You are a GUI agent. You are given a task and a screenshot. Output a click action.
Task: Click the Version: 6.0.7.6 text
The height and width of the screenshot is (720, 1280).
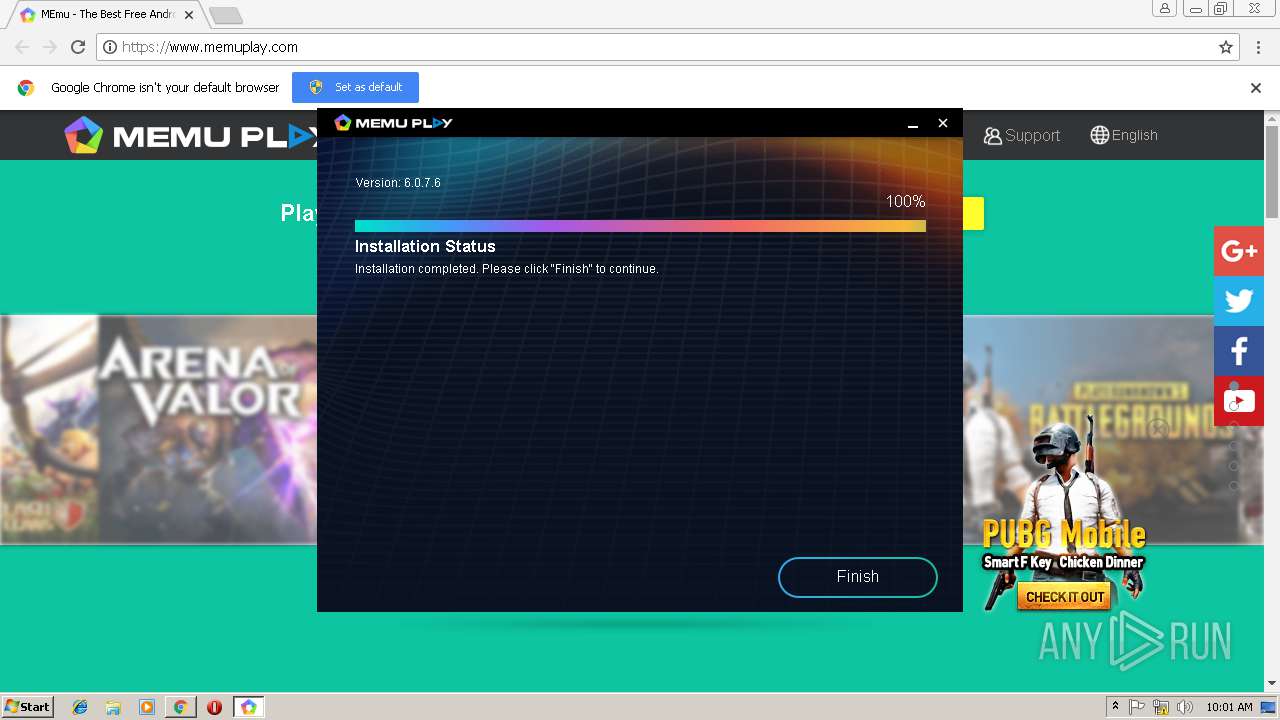point(398,183)
